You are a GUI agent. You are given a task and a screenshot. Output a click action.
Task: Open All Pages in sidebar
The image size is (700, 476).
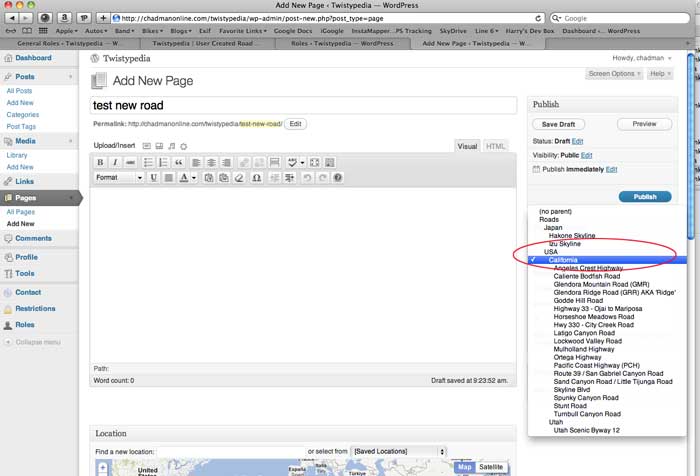[21, 212]
